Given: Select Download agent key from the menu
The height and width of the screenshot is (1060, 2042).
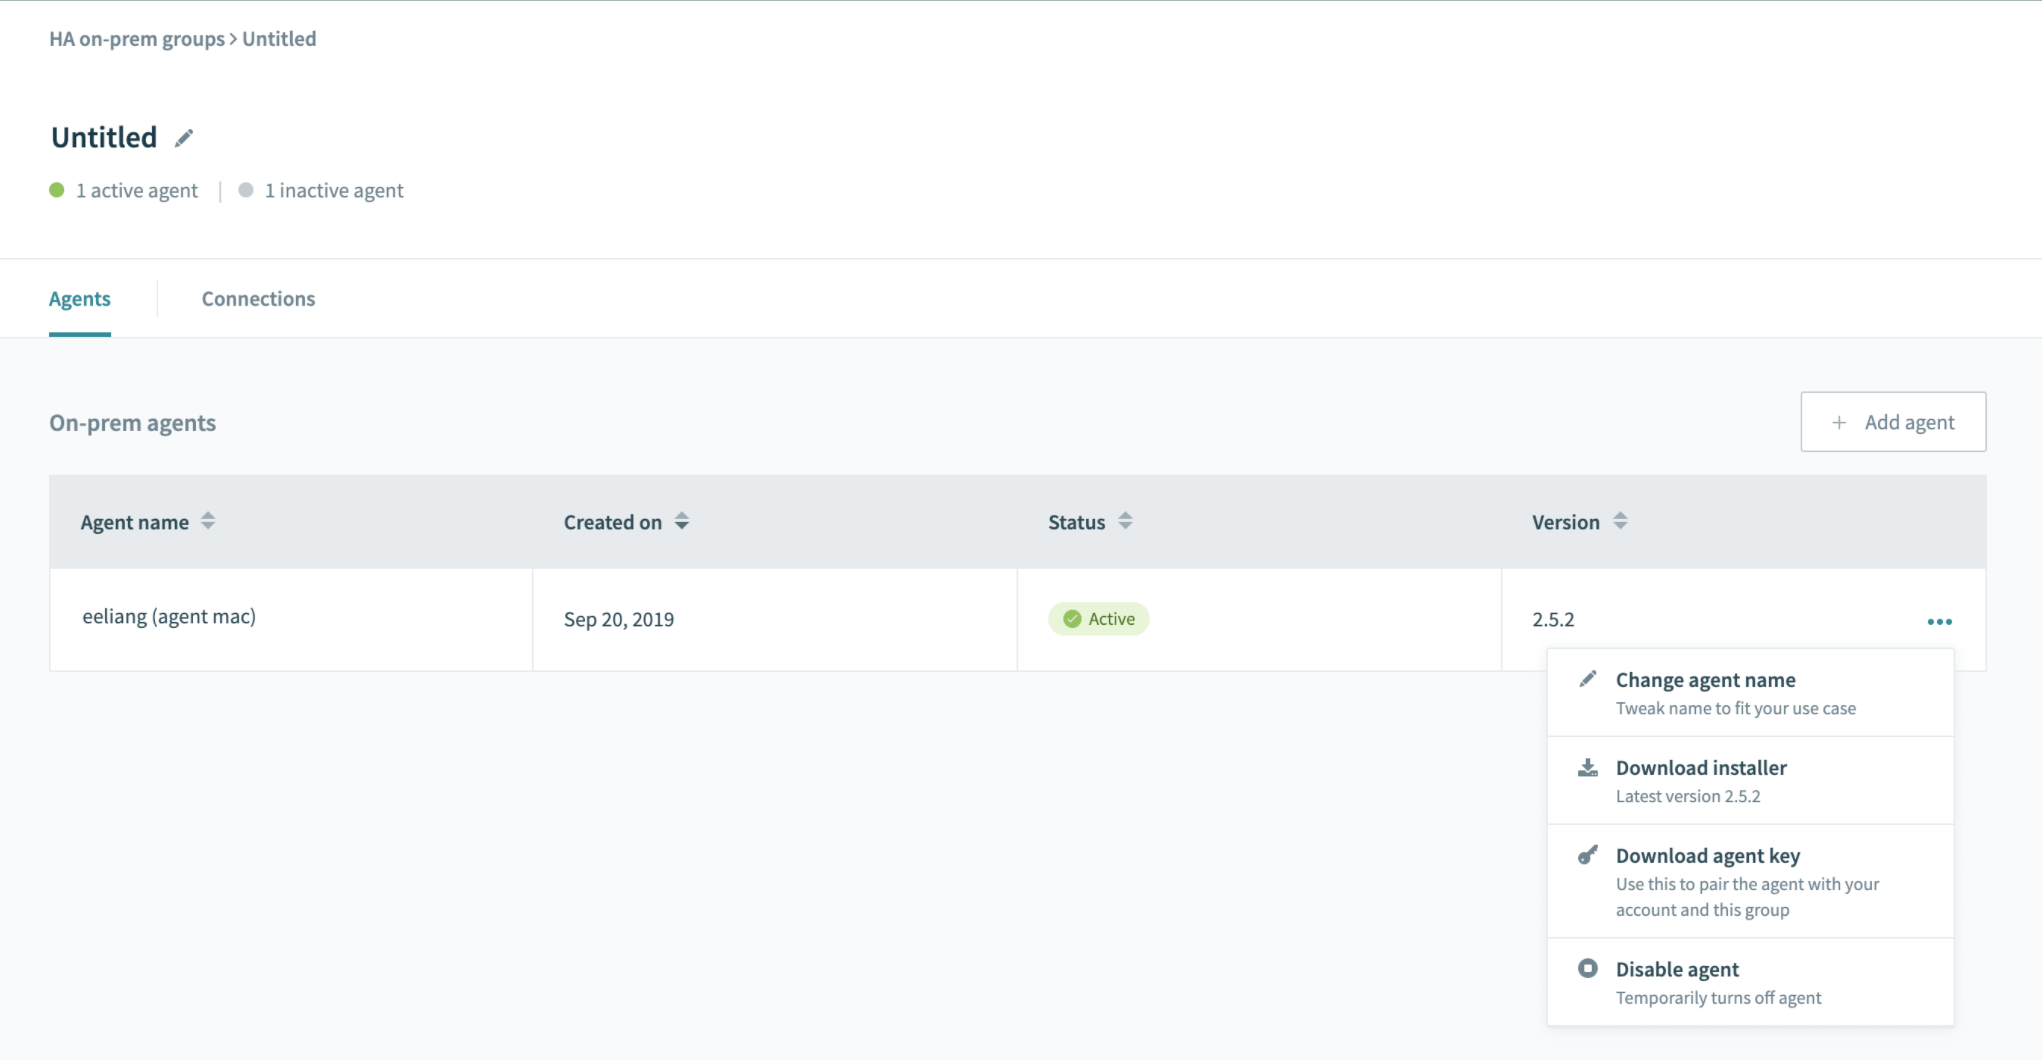Looking at the screenshot, I should pyautogui.click(x=1707, y=856).
